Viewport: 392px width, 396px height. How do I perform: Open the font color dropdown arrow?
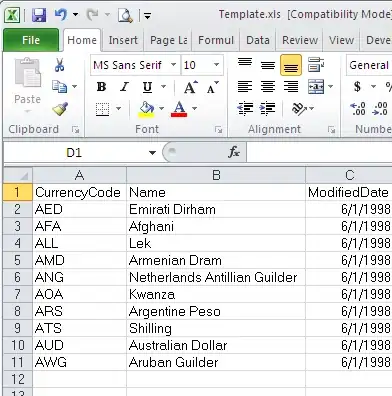pos(194,109)
